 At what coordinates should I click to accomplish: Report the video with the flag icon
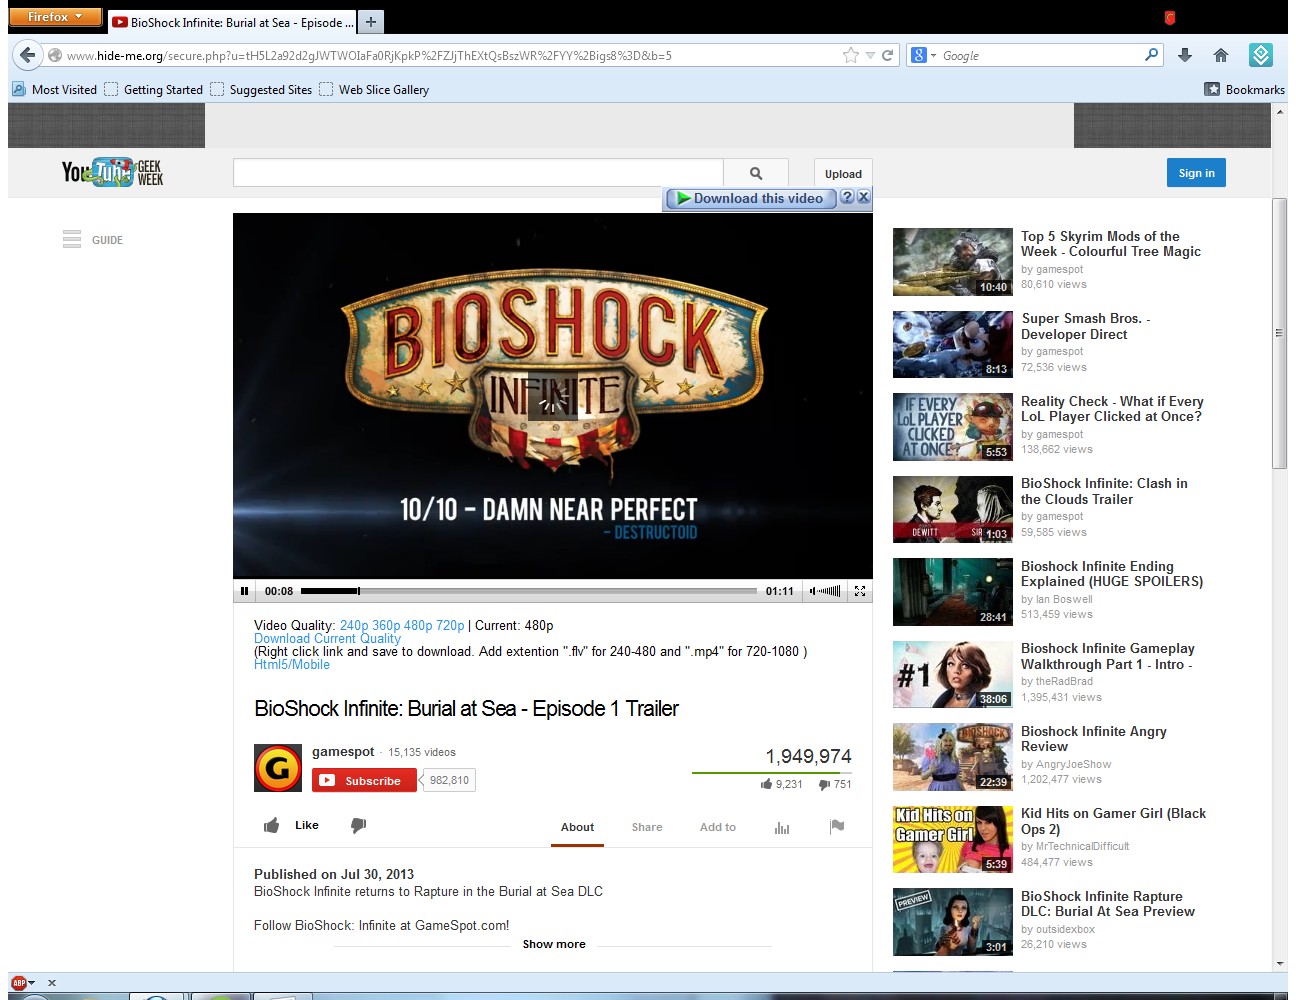[837, 826]
